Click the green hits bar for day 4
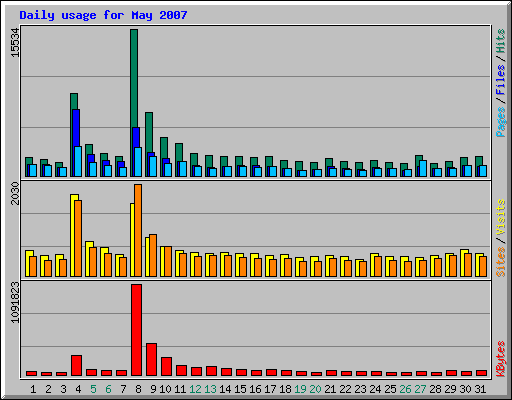Screen dimensions: 512x400 pyautogui.click(x=74, y=101)
